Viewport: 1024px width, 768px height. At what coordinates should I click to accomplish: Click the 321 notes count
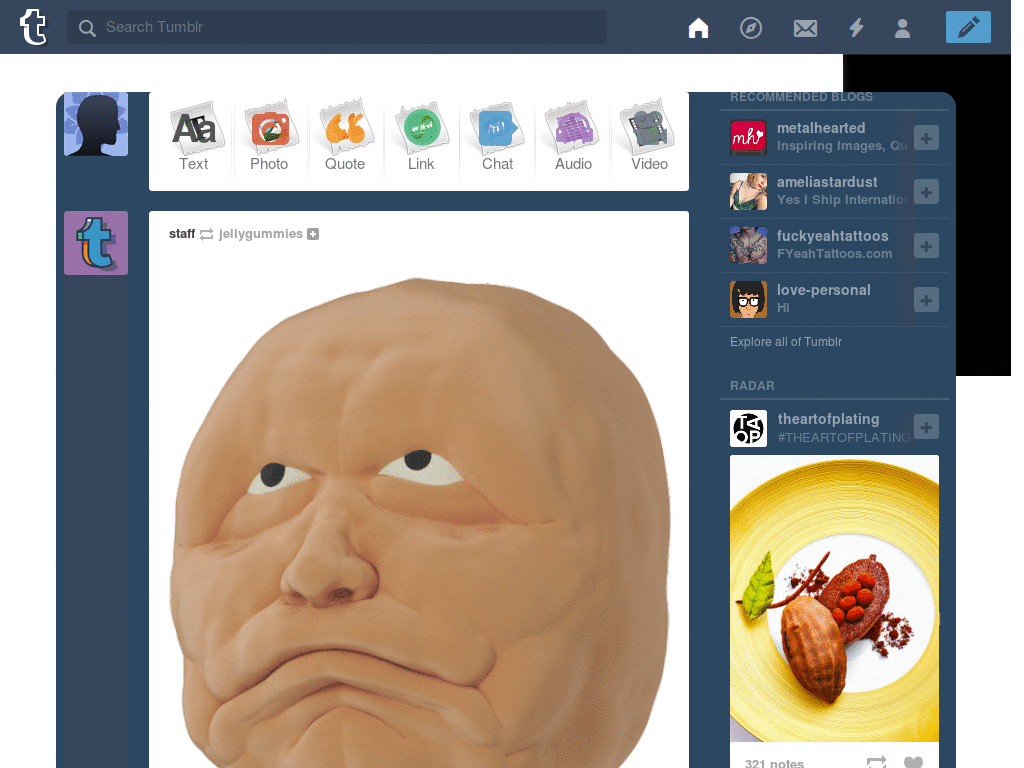tap(774, 762)
